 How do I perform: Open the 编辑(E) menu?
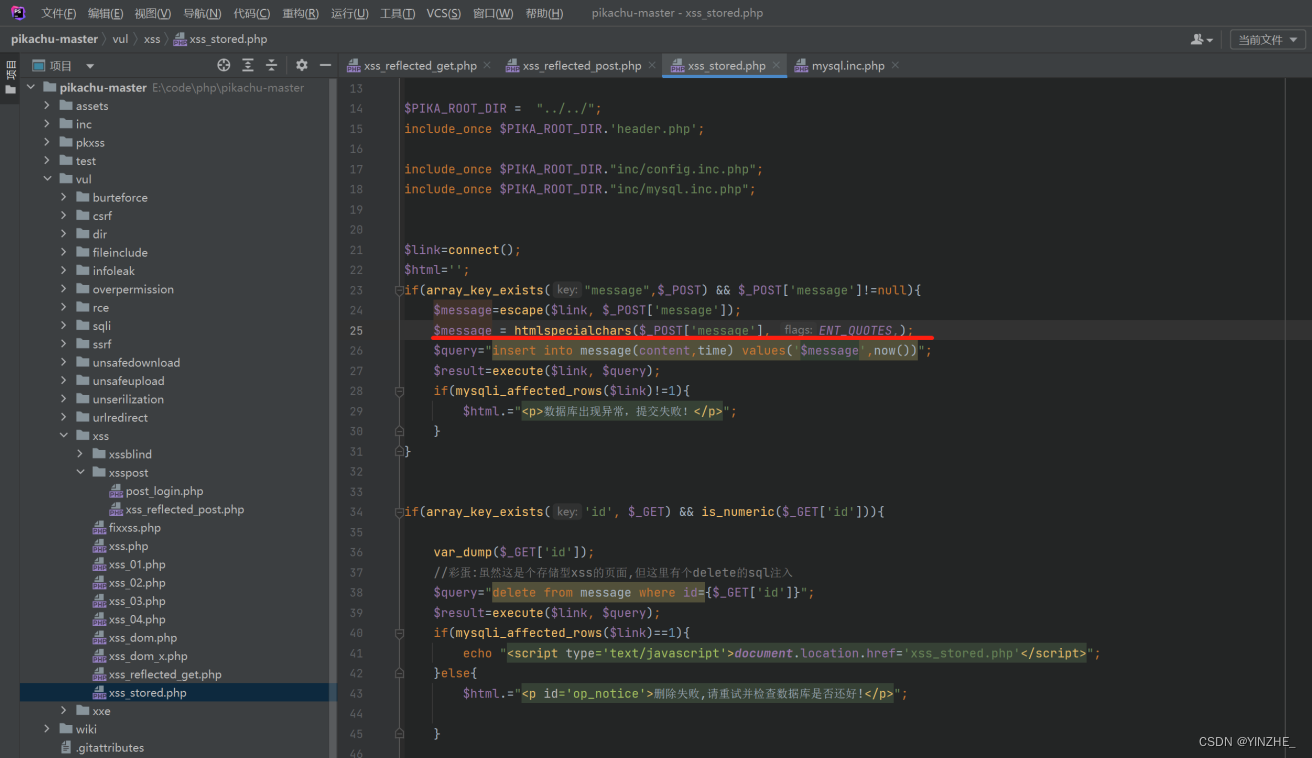tap(105, 13)
